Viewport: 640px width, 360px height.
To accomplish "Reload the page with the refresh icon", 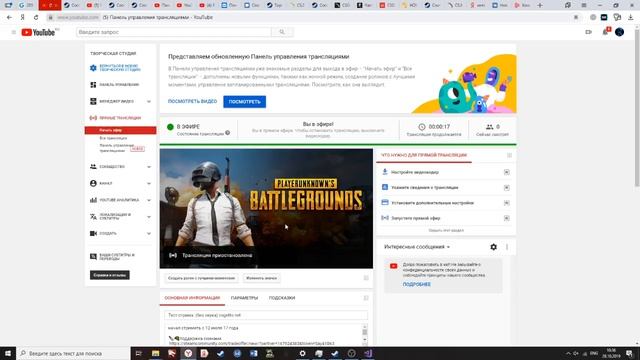I will point(36,18).
